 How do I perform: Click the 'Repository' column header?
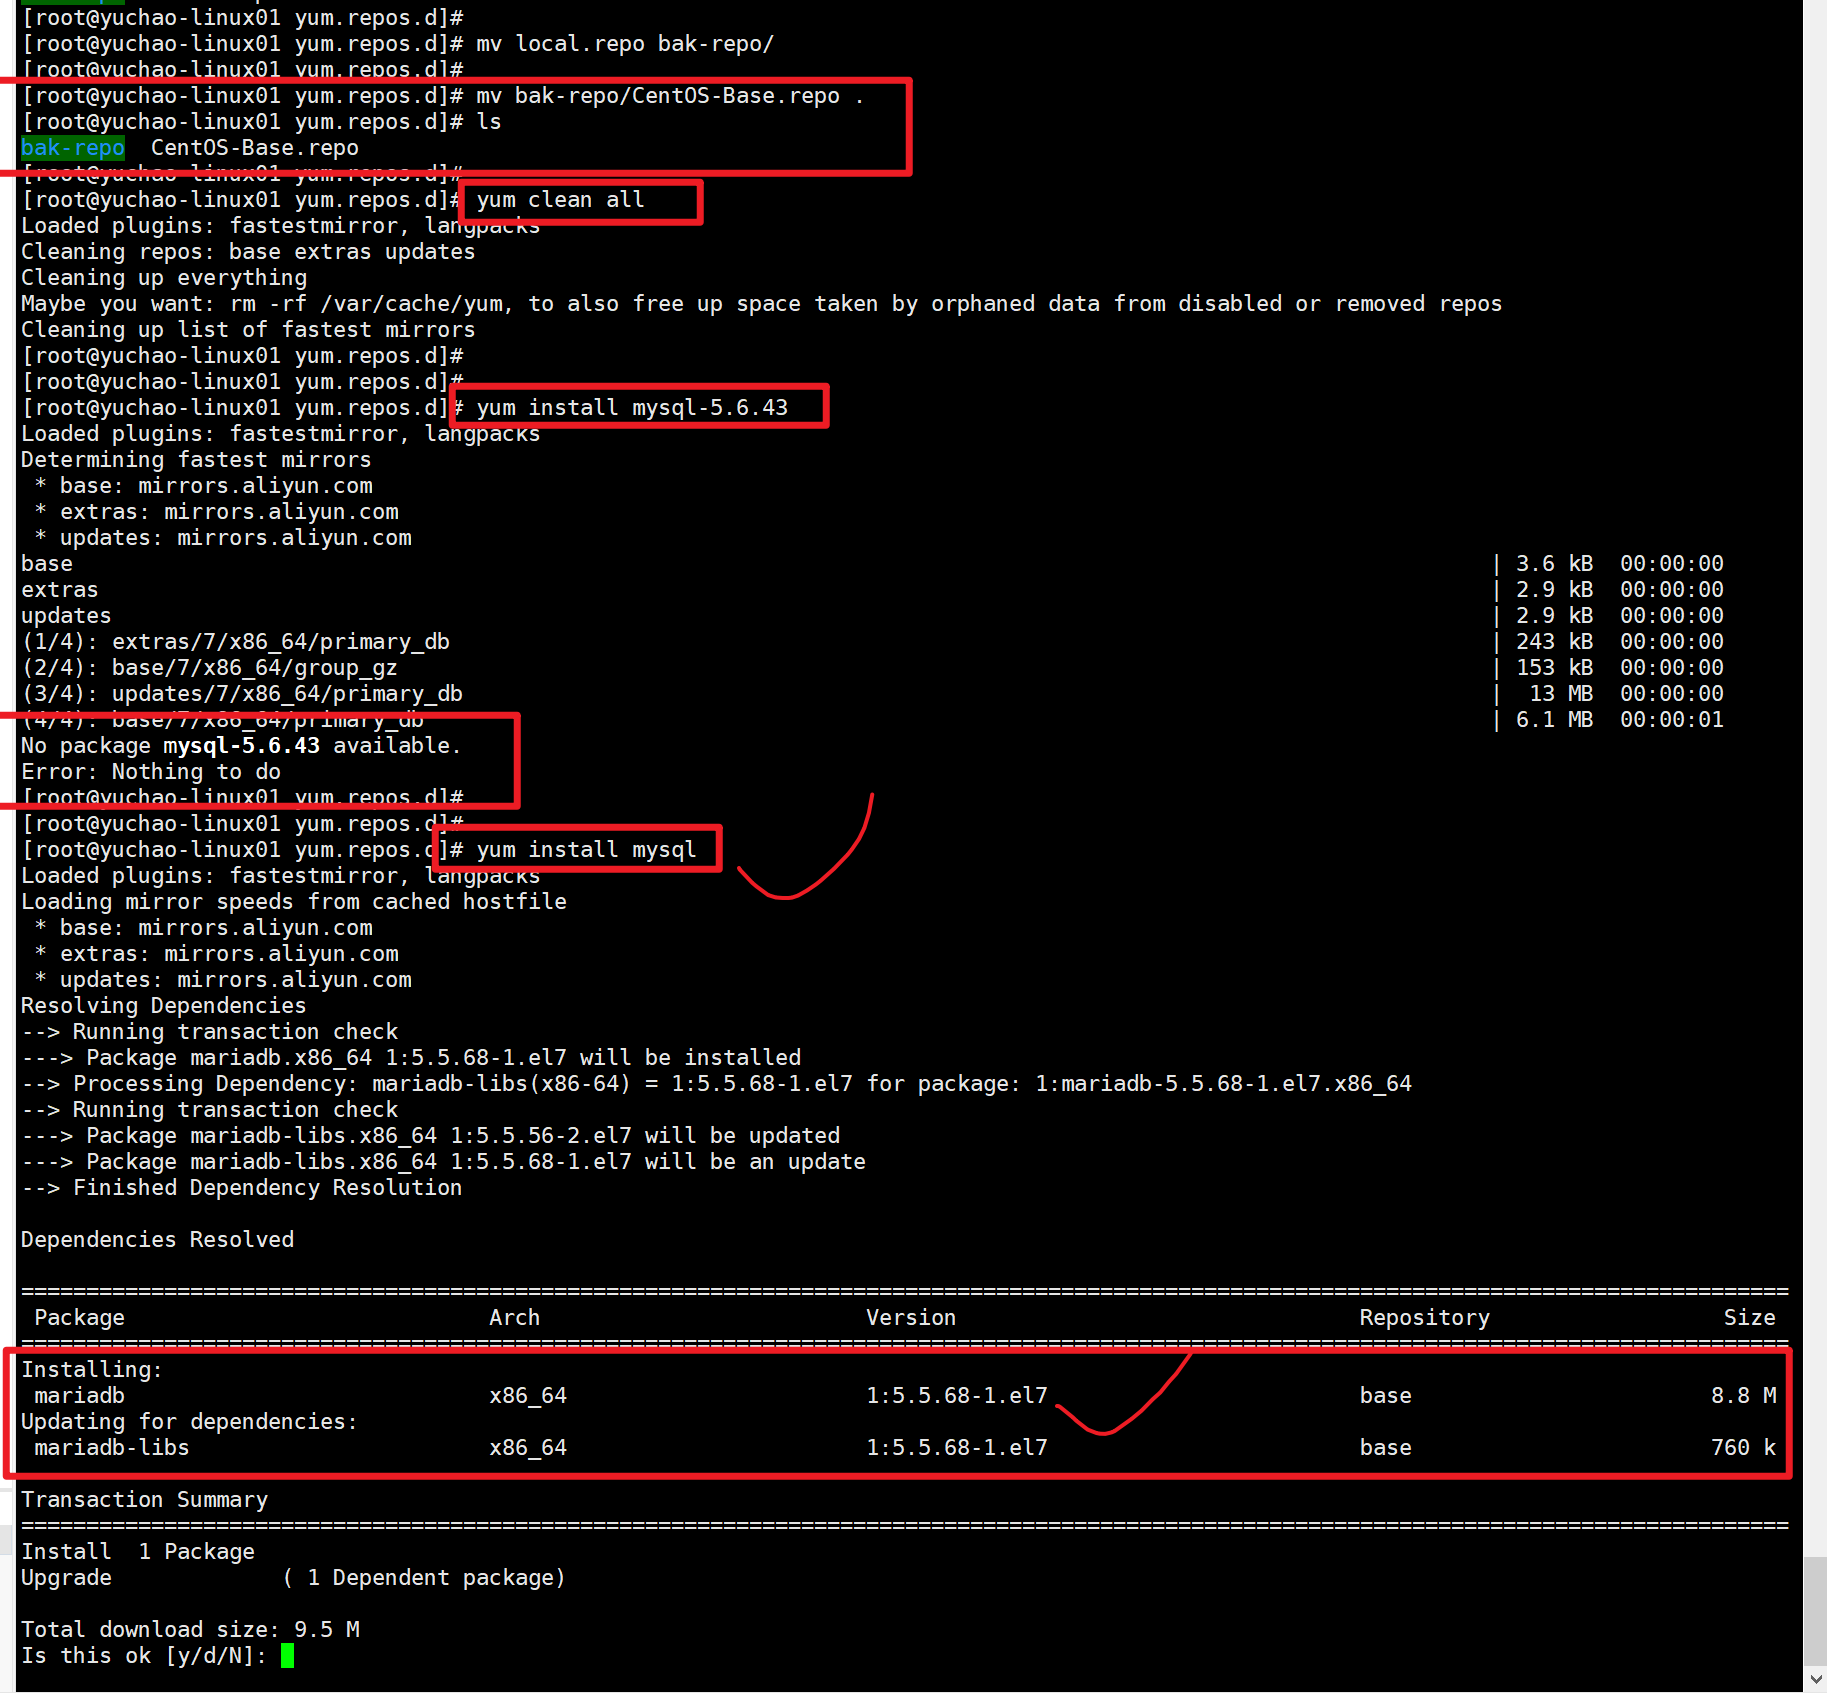pyautogui.click(x=1424, y=1318)
